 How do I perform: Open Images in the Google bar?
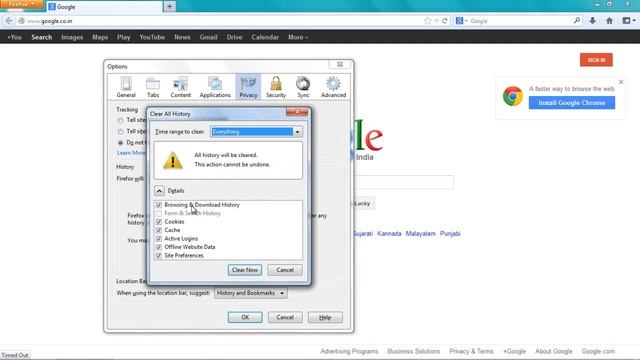tap(72, 37)
